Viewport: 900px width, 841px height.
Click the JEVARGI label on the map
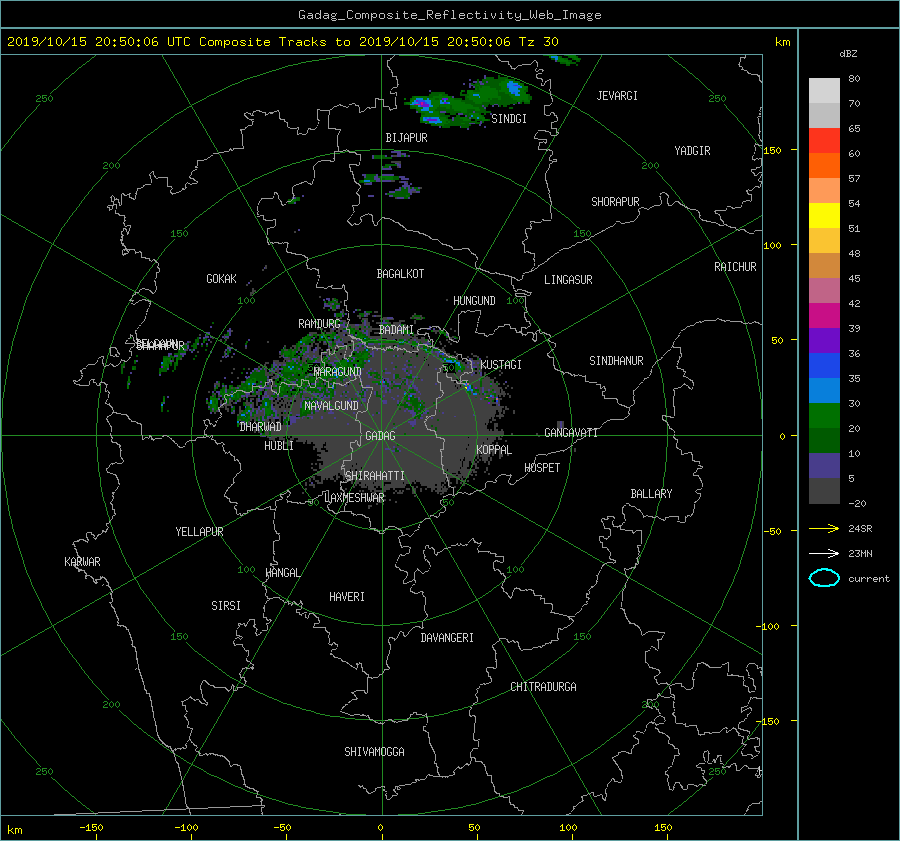point(617,96)
